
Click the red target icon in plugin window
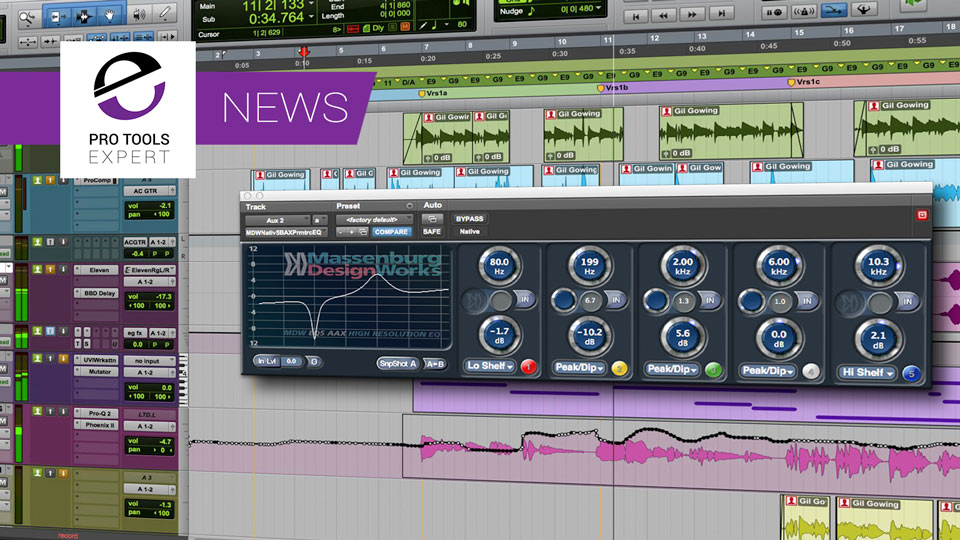pyautogui.click(x=922, y=215)
